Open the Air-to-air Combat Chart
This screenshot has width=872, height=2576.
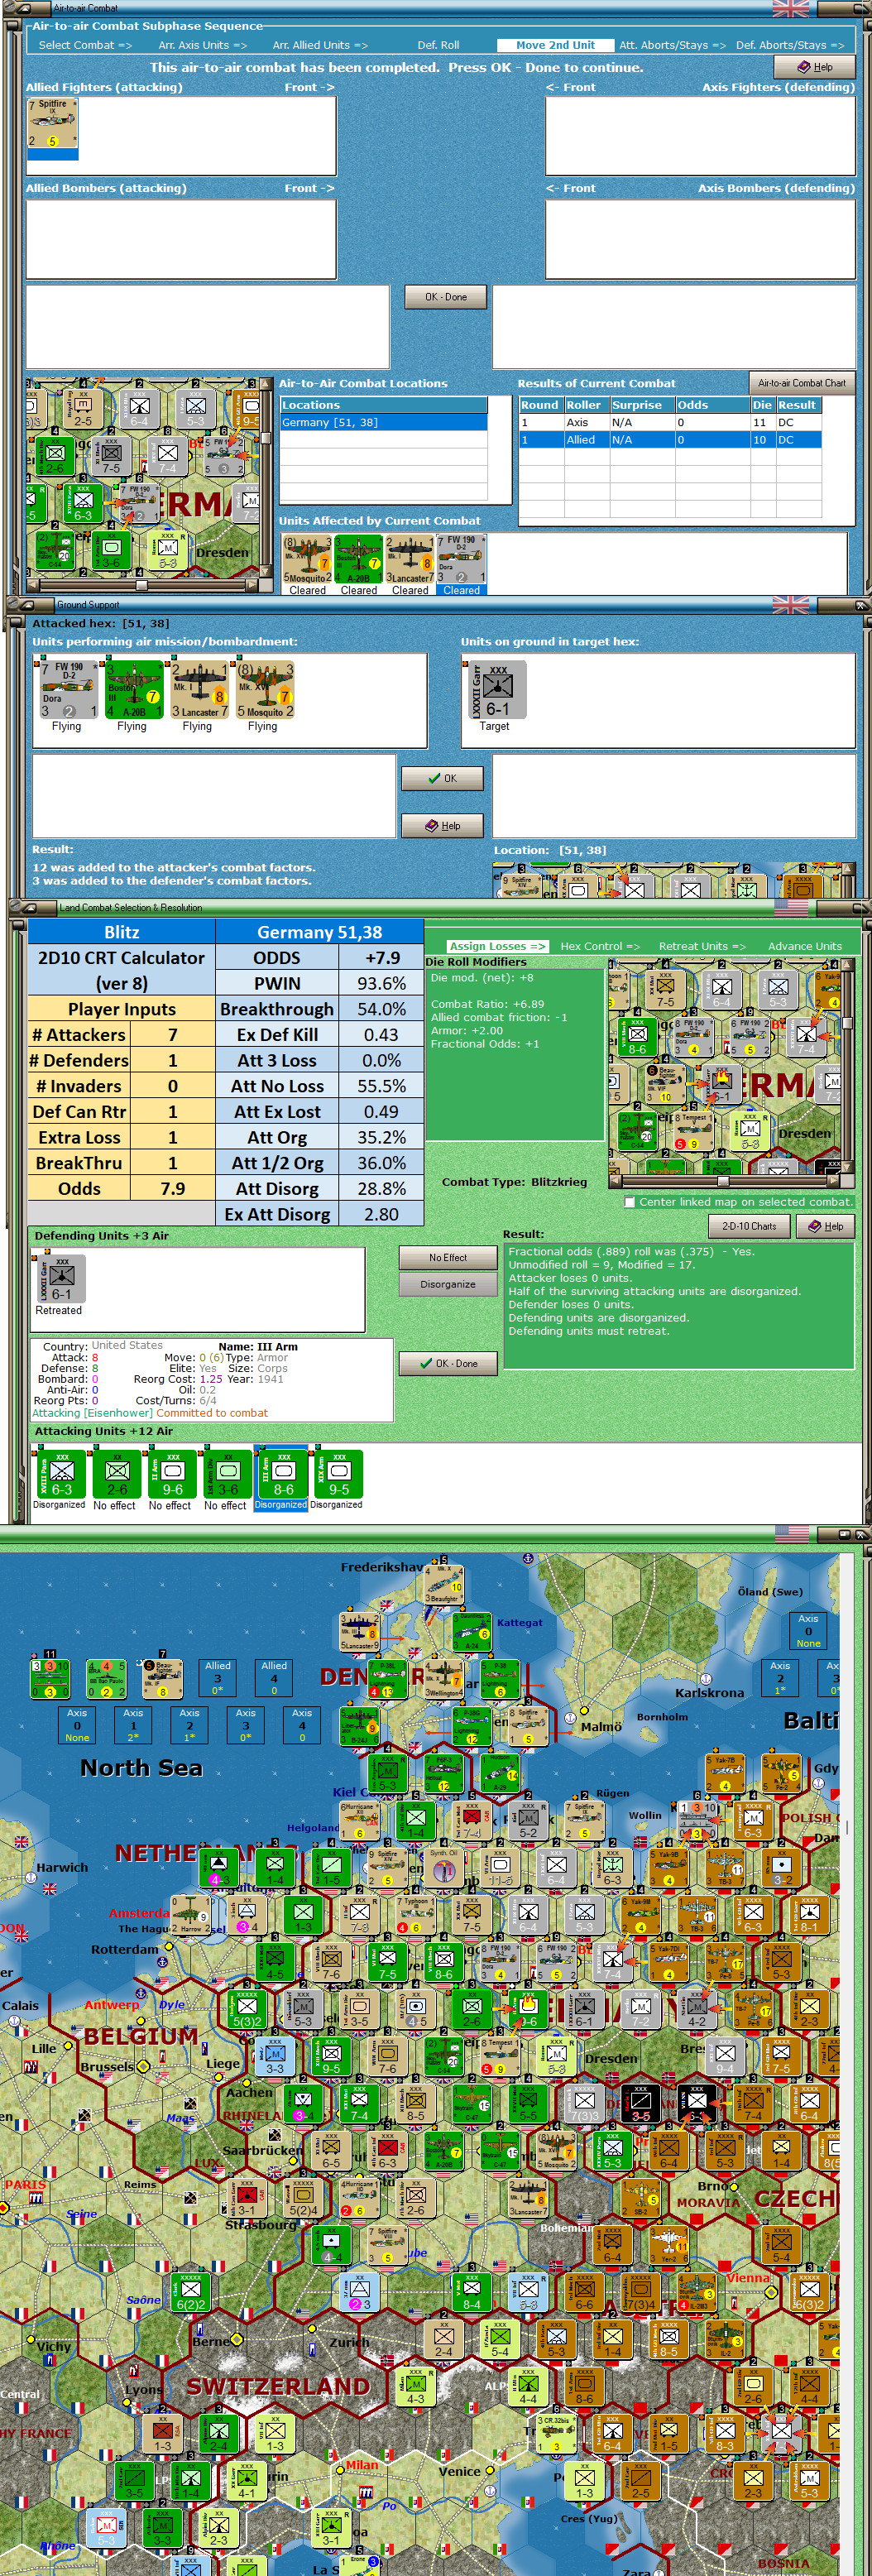point(801,383)
